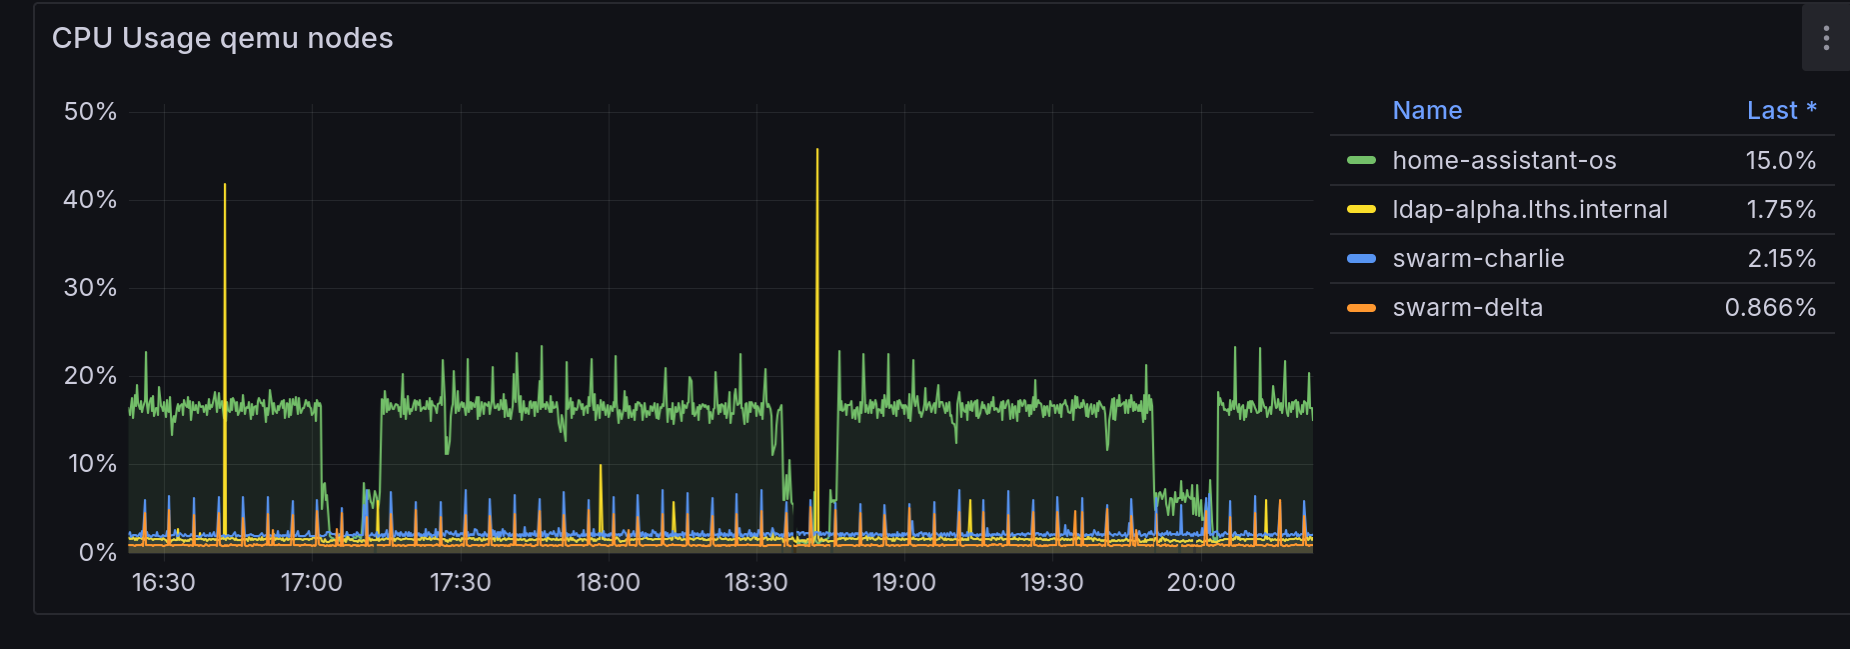Select the swarm-delta legend label
This screenshot has height=649, width=1850.
pyautogui.click(x=1467, y=307)
